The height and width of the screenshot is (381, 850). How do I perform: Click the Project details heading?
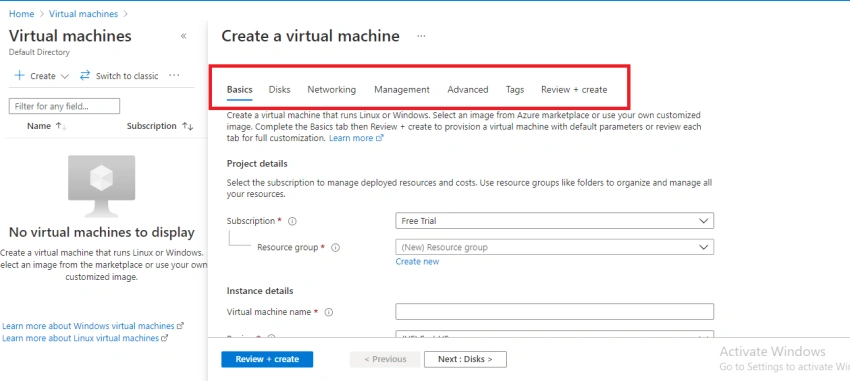pos(257,164)
